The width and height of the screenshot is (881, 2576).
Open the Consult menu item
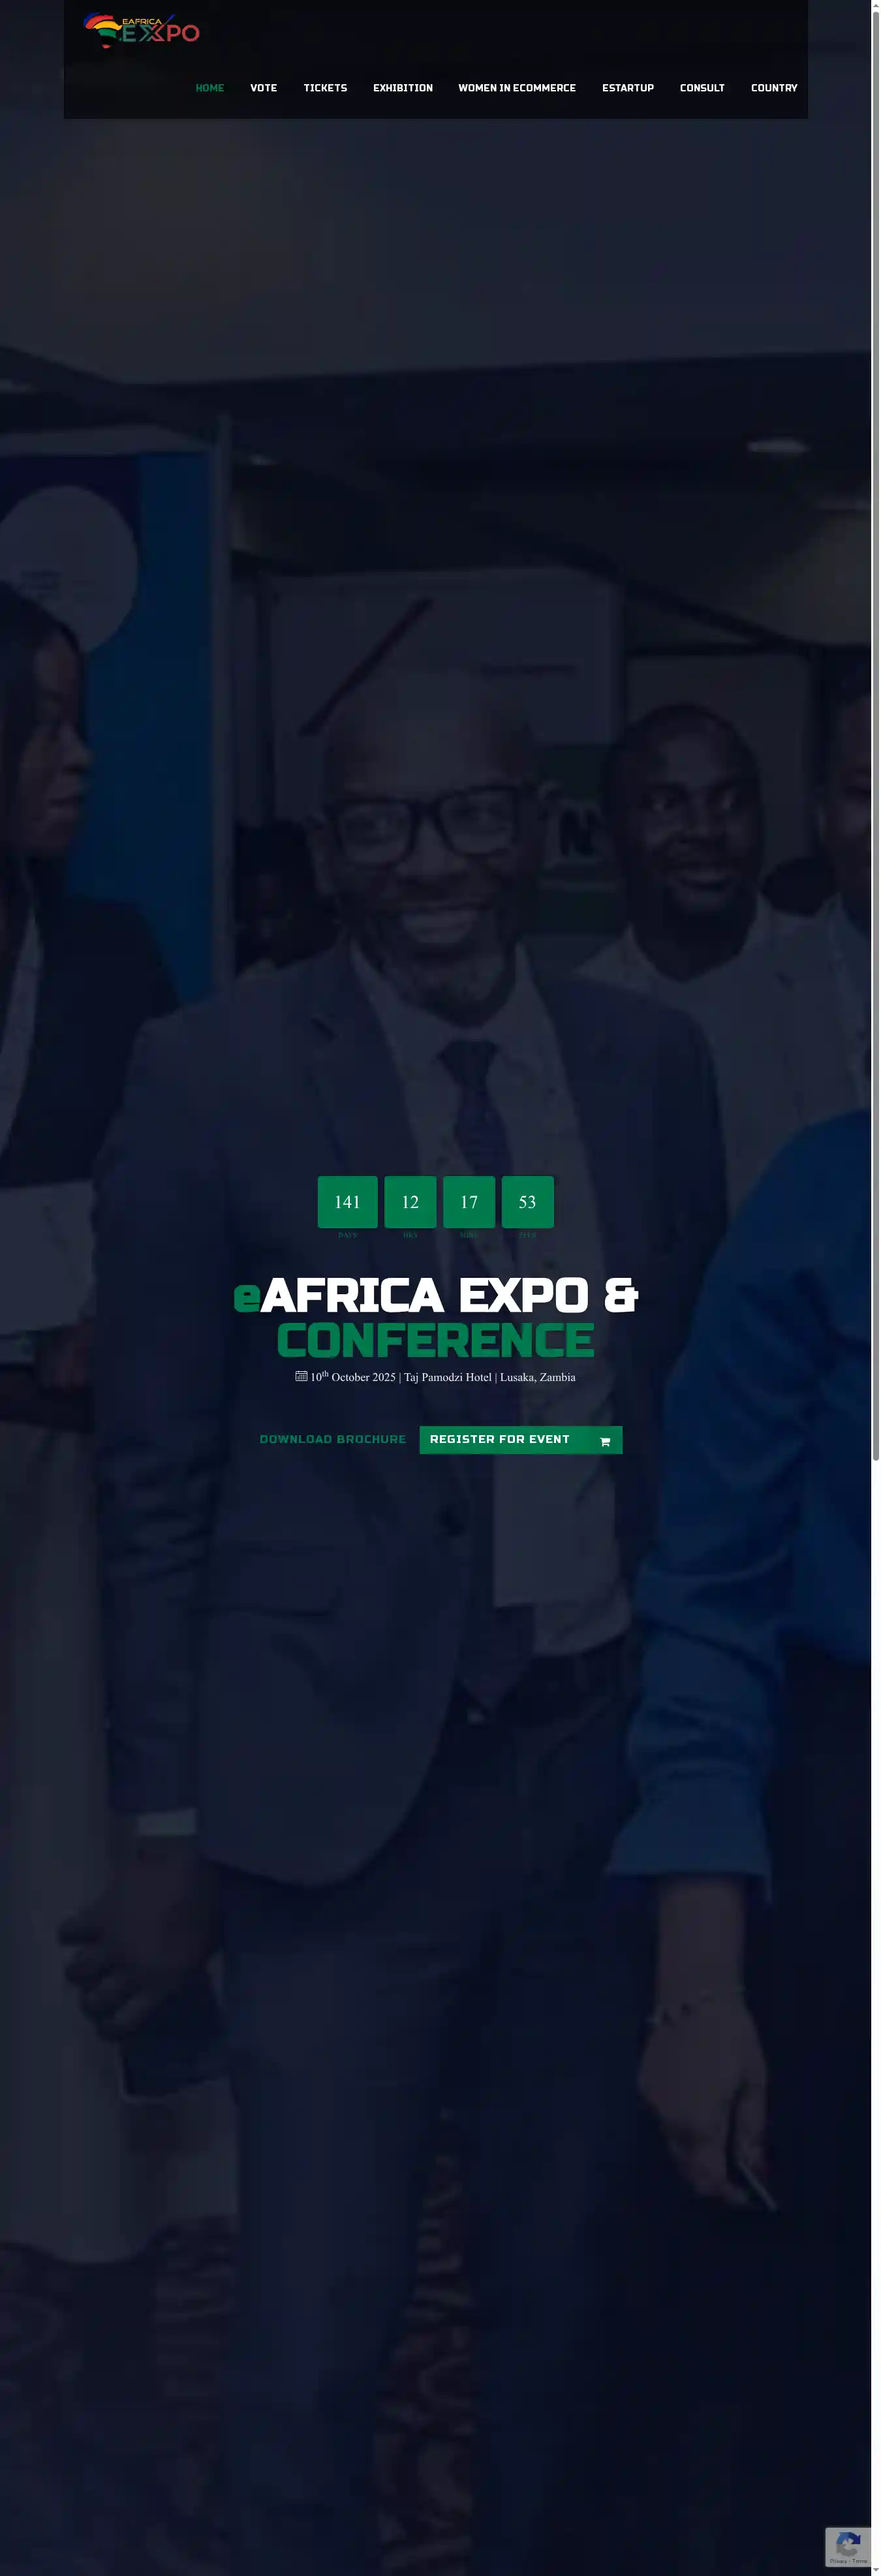point(702,88)
